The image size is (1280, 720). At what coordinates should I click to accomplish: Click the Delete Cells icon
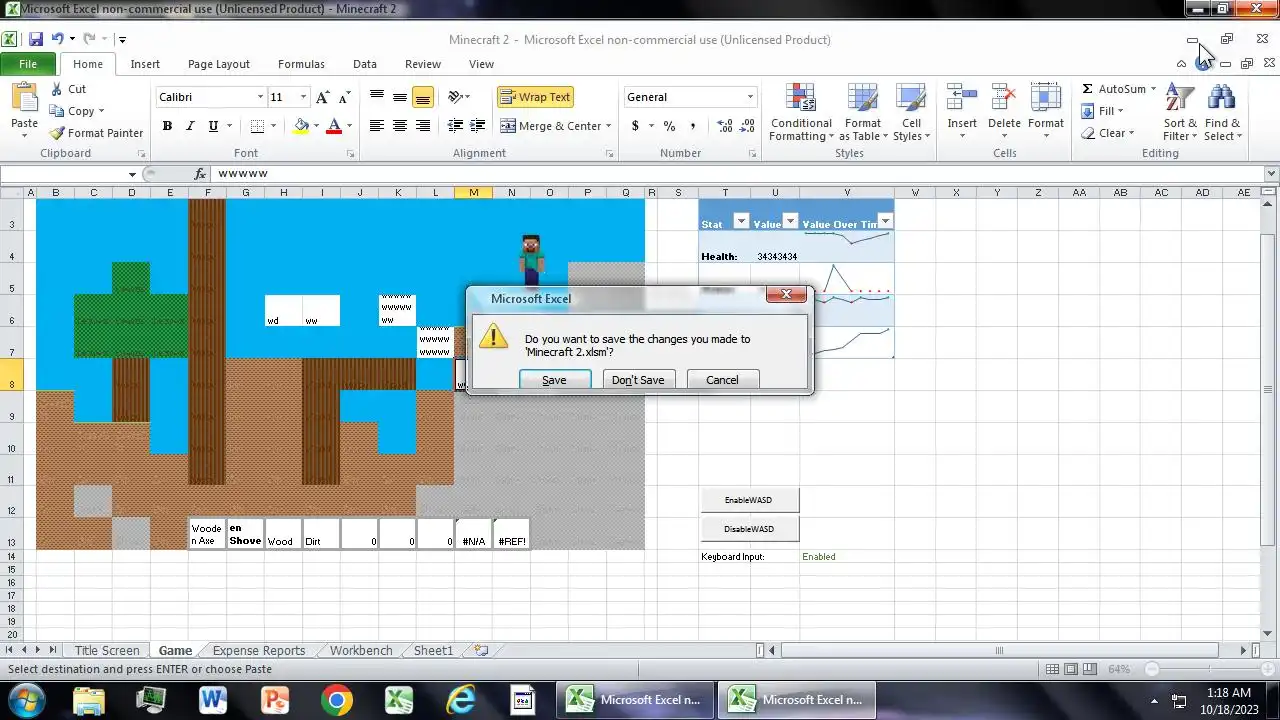tap(1004, 99)
